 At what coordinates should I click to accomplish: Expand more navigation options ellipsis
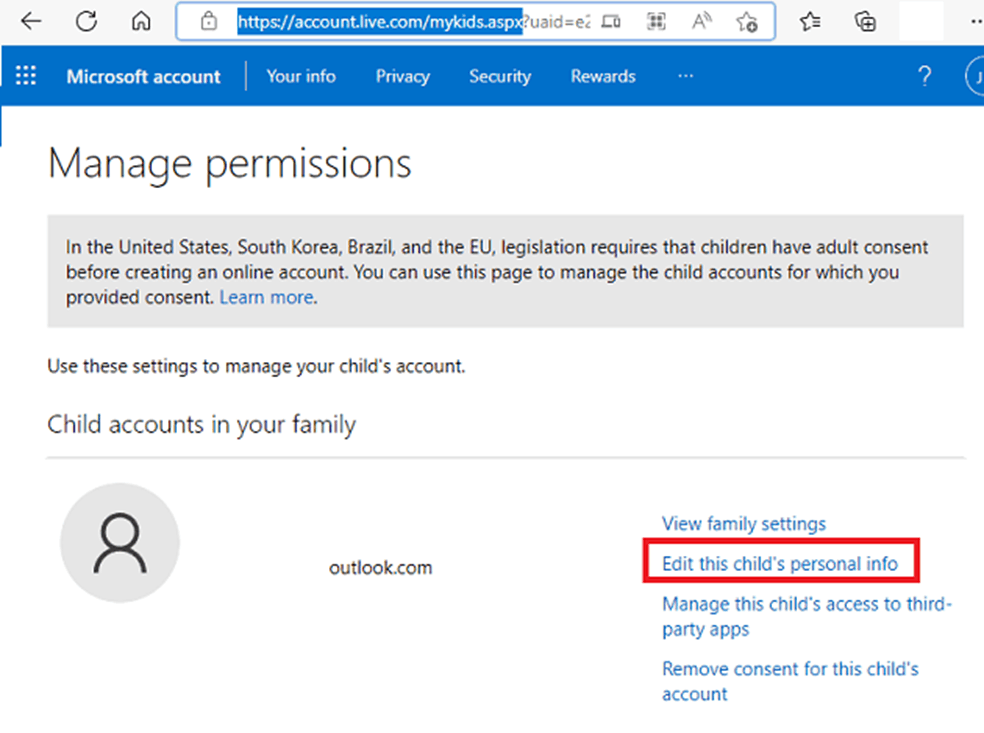click(686, 76)
